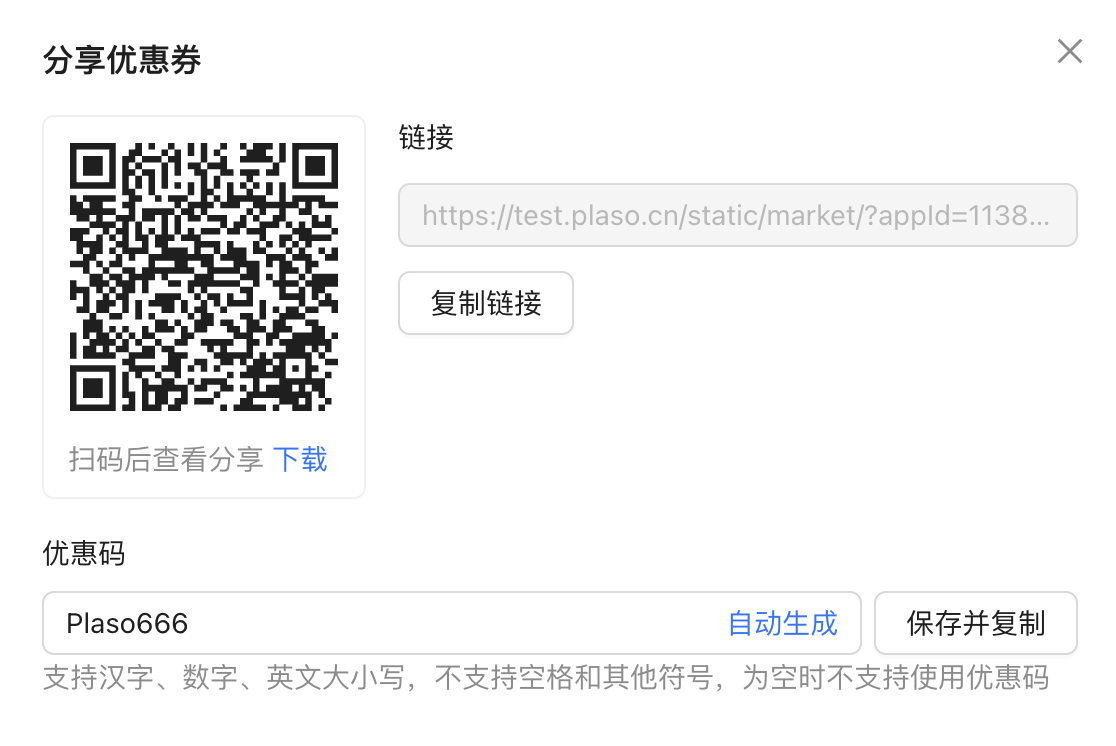Click the 扫码后查看分享 caption text
This screenshot has height=746, width=1116.
click(x=166, y=459)
